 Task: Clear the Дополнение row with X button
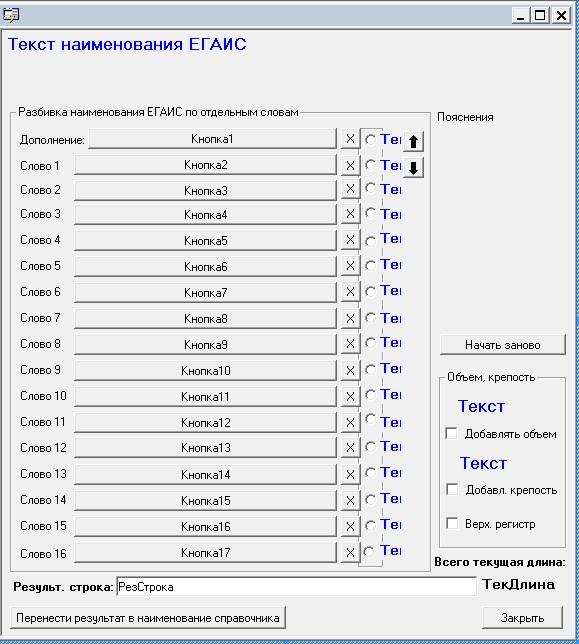(350, 139)
